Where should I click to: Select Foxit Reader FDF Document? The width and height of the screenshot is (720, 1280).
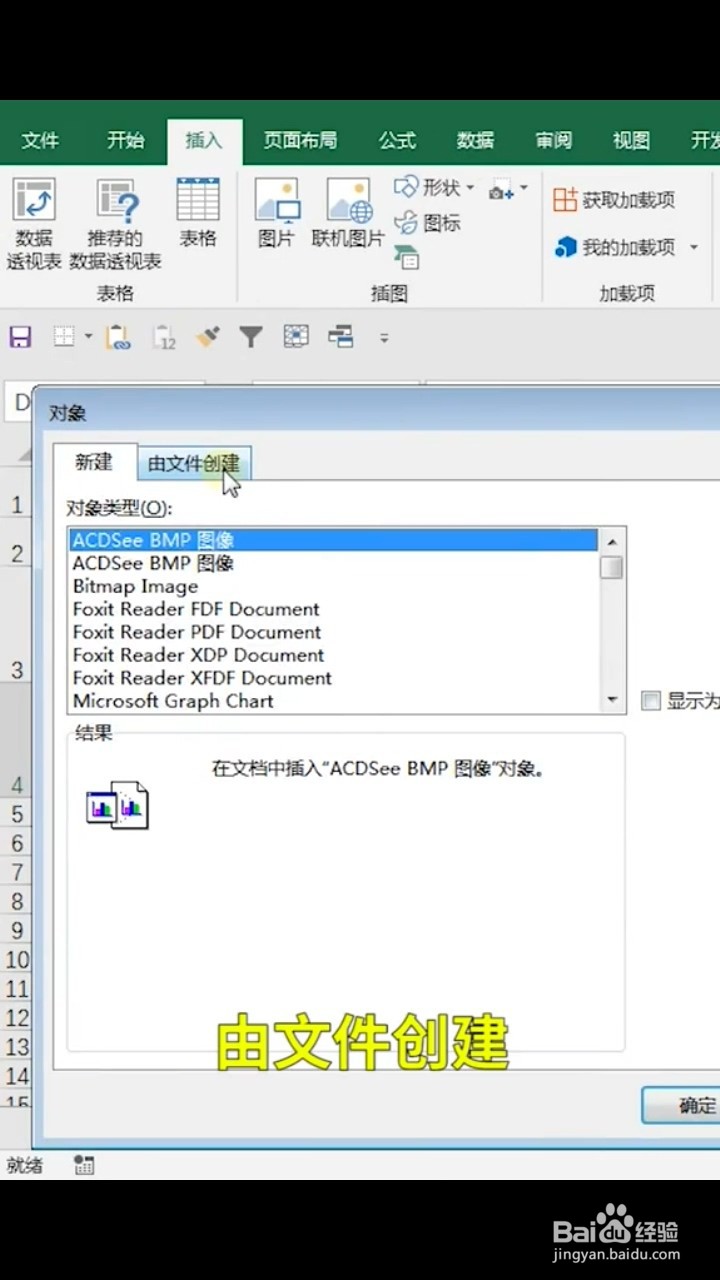click(333, 609)
